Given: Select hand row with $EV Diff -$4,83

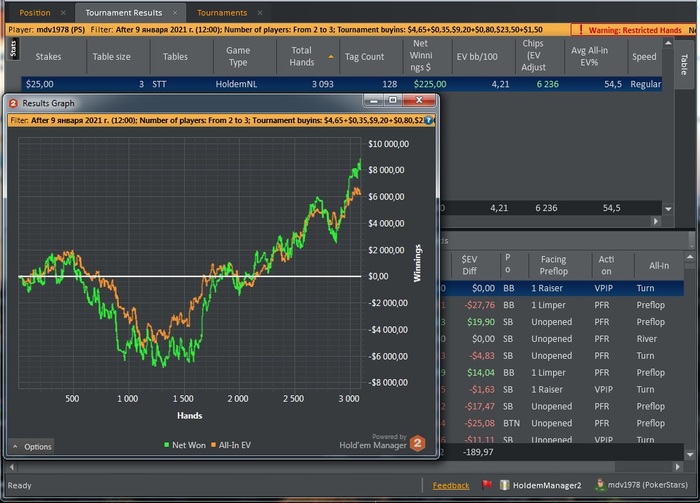Looking at the screenshot, I should tap(562, 356).
